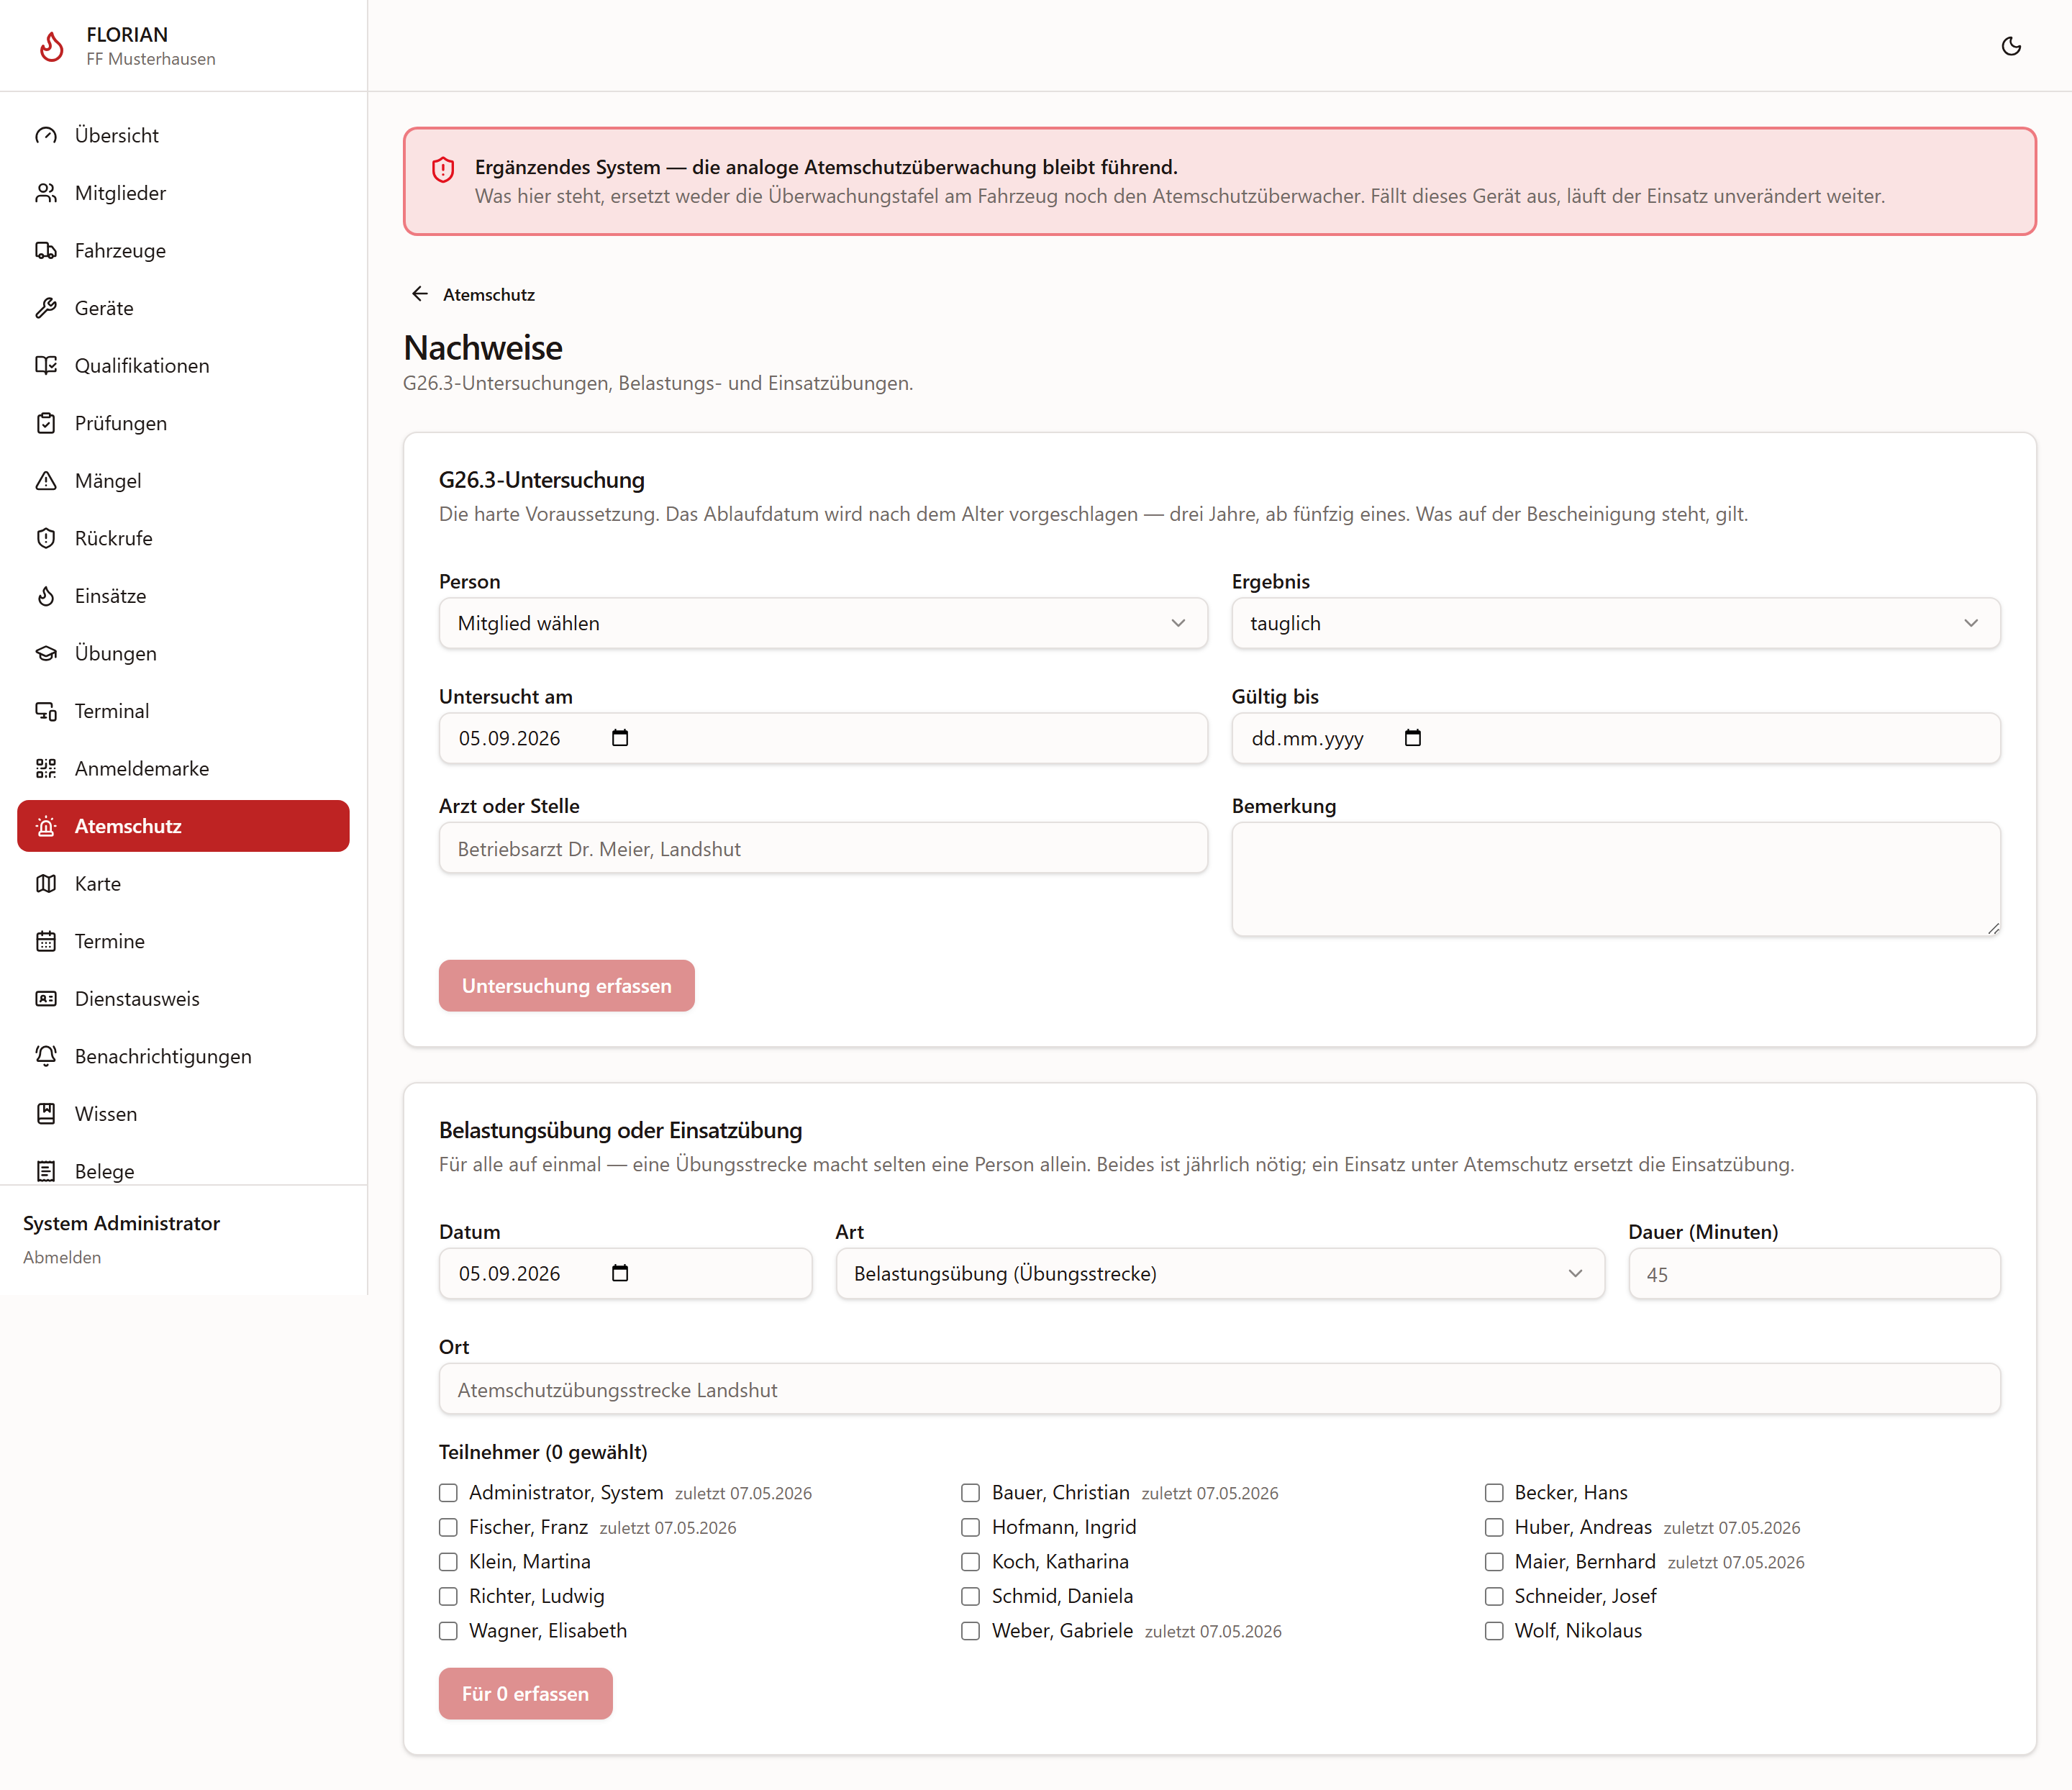Click the Fahrzeuge truck icon in sidebar
Viewport: 2072px width, 1790px height.
[x=46, y=250]
